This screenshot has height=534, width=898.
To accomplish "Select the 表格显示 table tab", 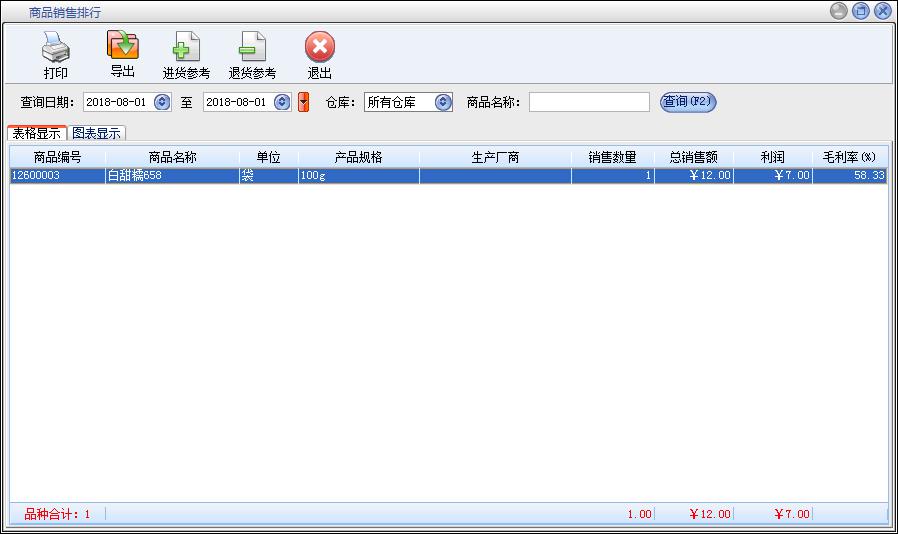I will coord(37,133).
